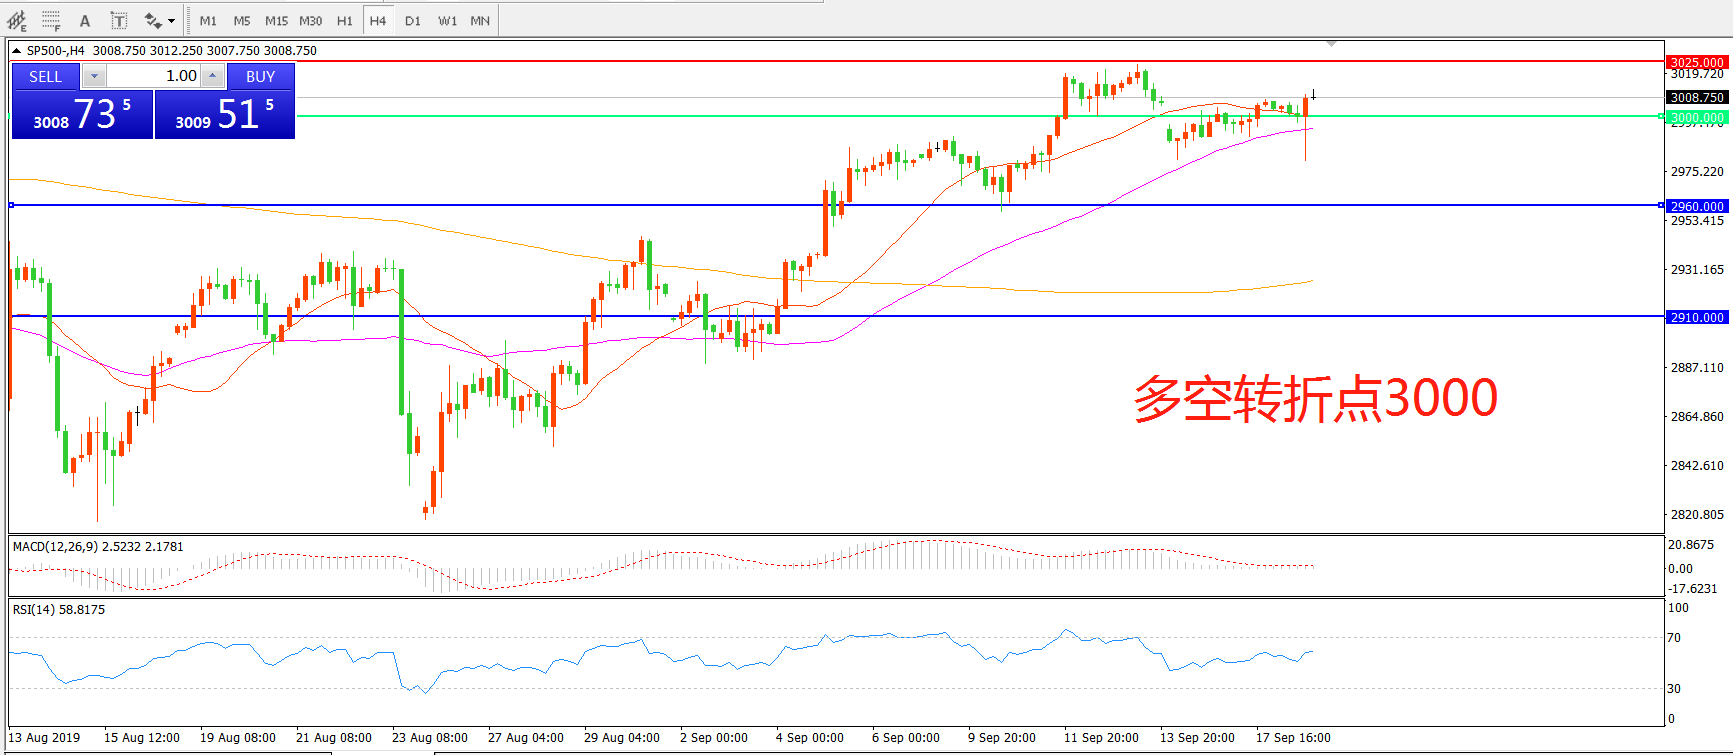Open the Arrows tool dropdown menu
This screenshot has height=755, width=1733.
171,21
